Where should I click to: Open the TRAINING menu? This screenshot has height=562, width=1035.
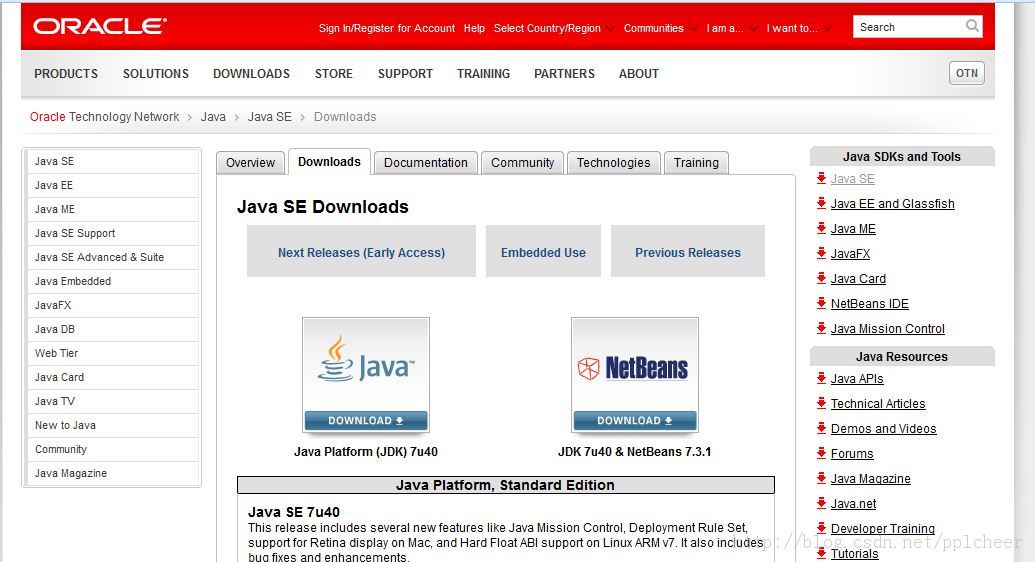tap(483, 74)
